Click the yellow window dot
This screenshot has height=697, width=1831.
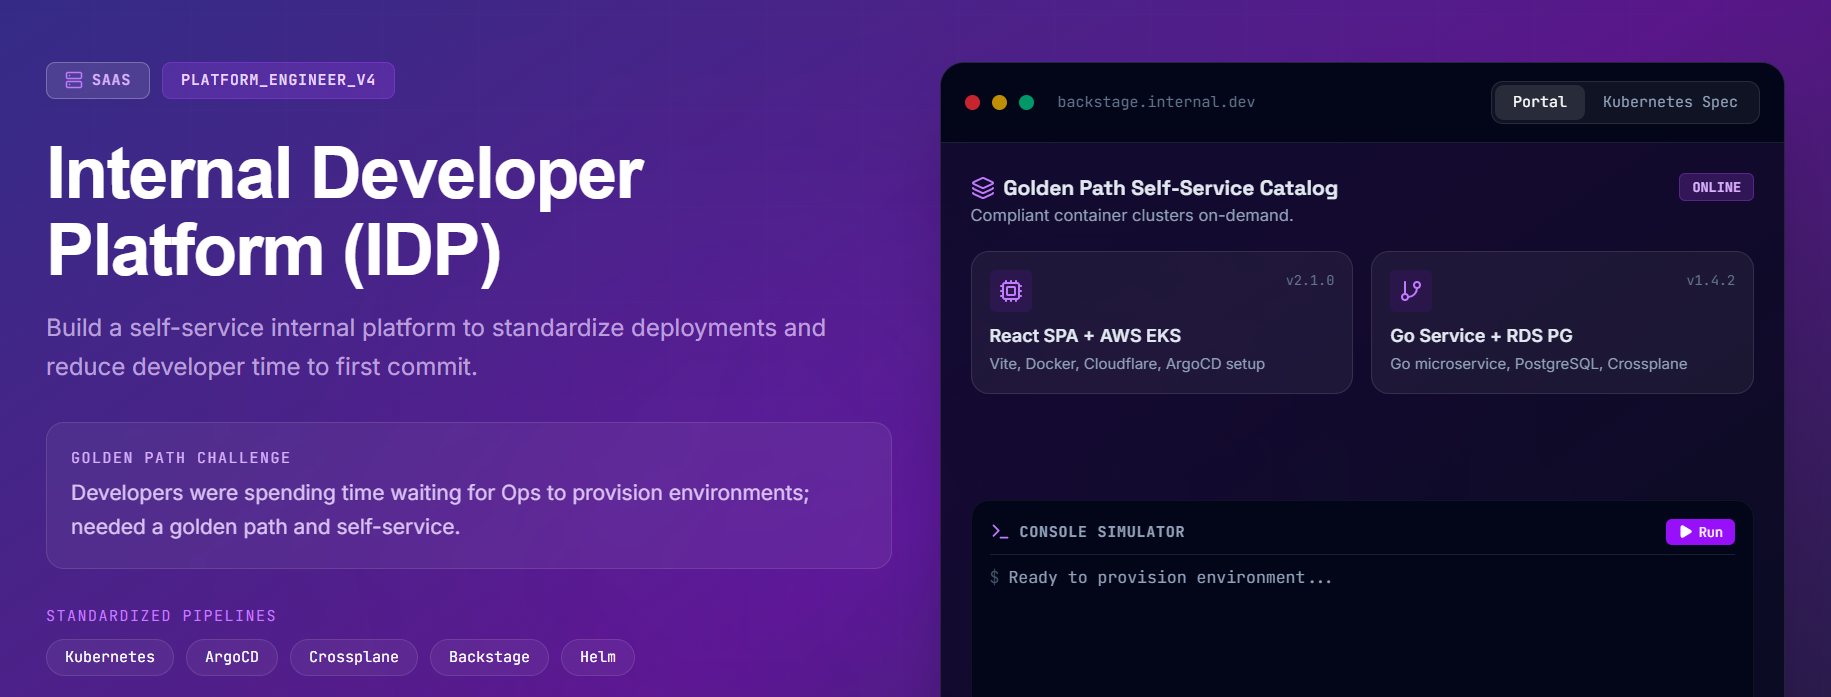[999, 102]
